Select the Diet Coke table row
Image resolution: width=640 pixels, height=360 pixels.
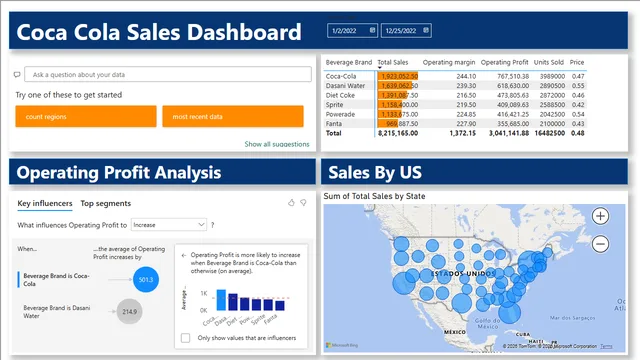[x=455, y=95]
